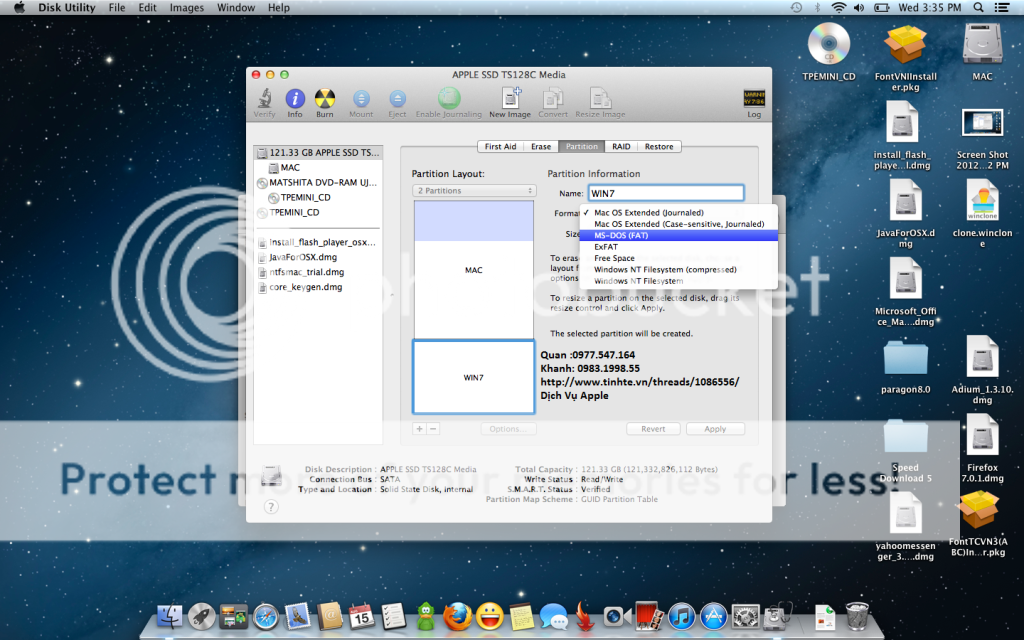Open the 2 Partitions layout dropdown
The height and width of the screenshot is (640, 1024).
[475, 190]
